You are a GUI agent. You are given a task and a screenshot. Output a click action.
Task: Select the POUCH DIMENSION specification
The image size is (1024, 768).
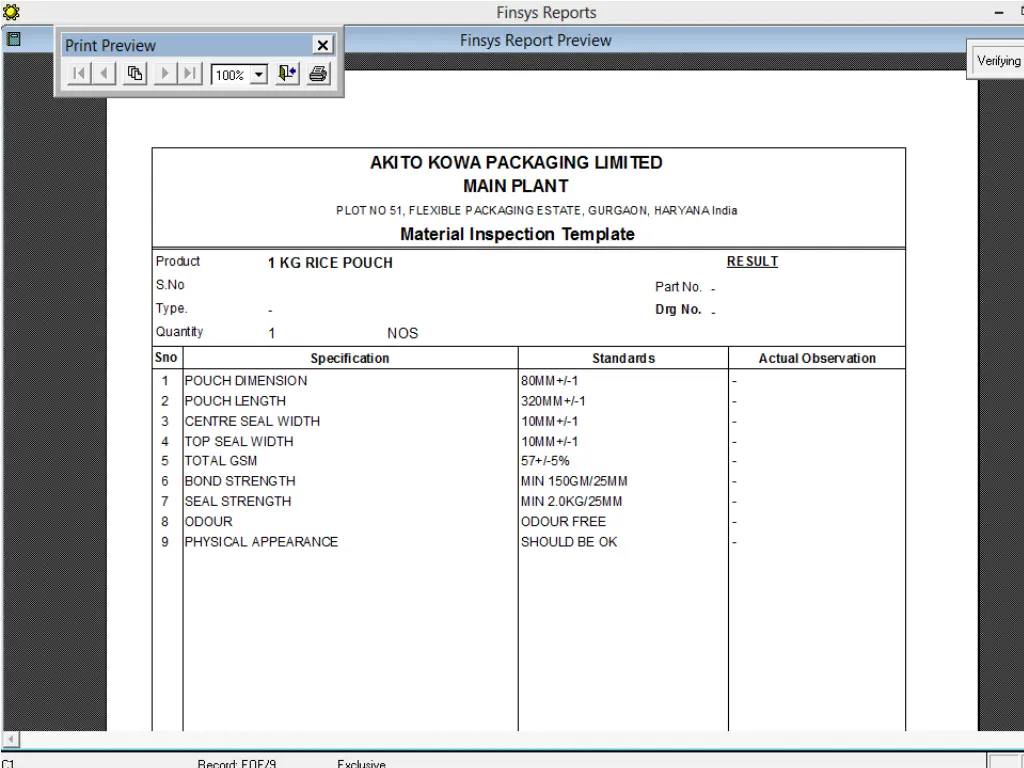click(x=246, y=381)
